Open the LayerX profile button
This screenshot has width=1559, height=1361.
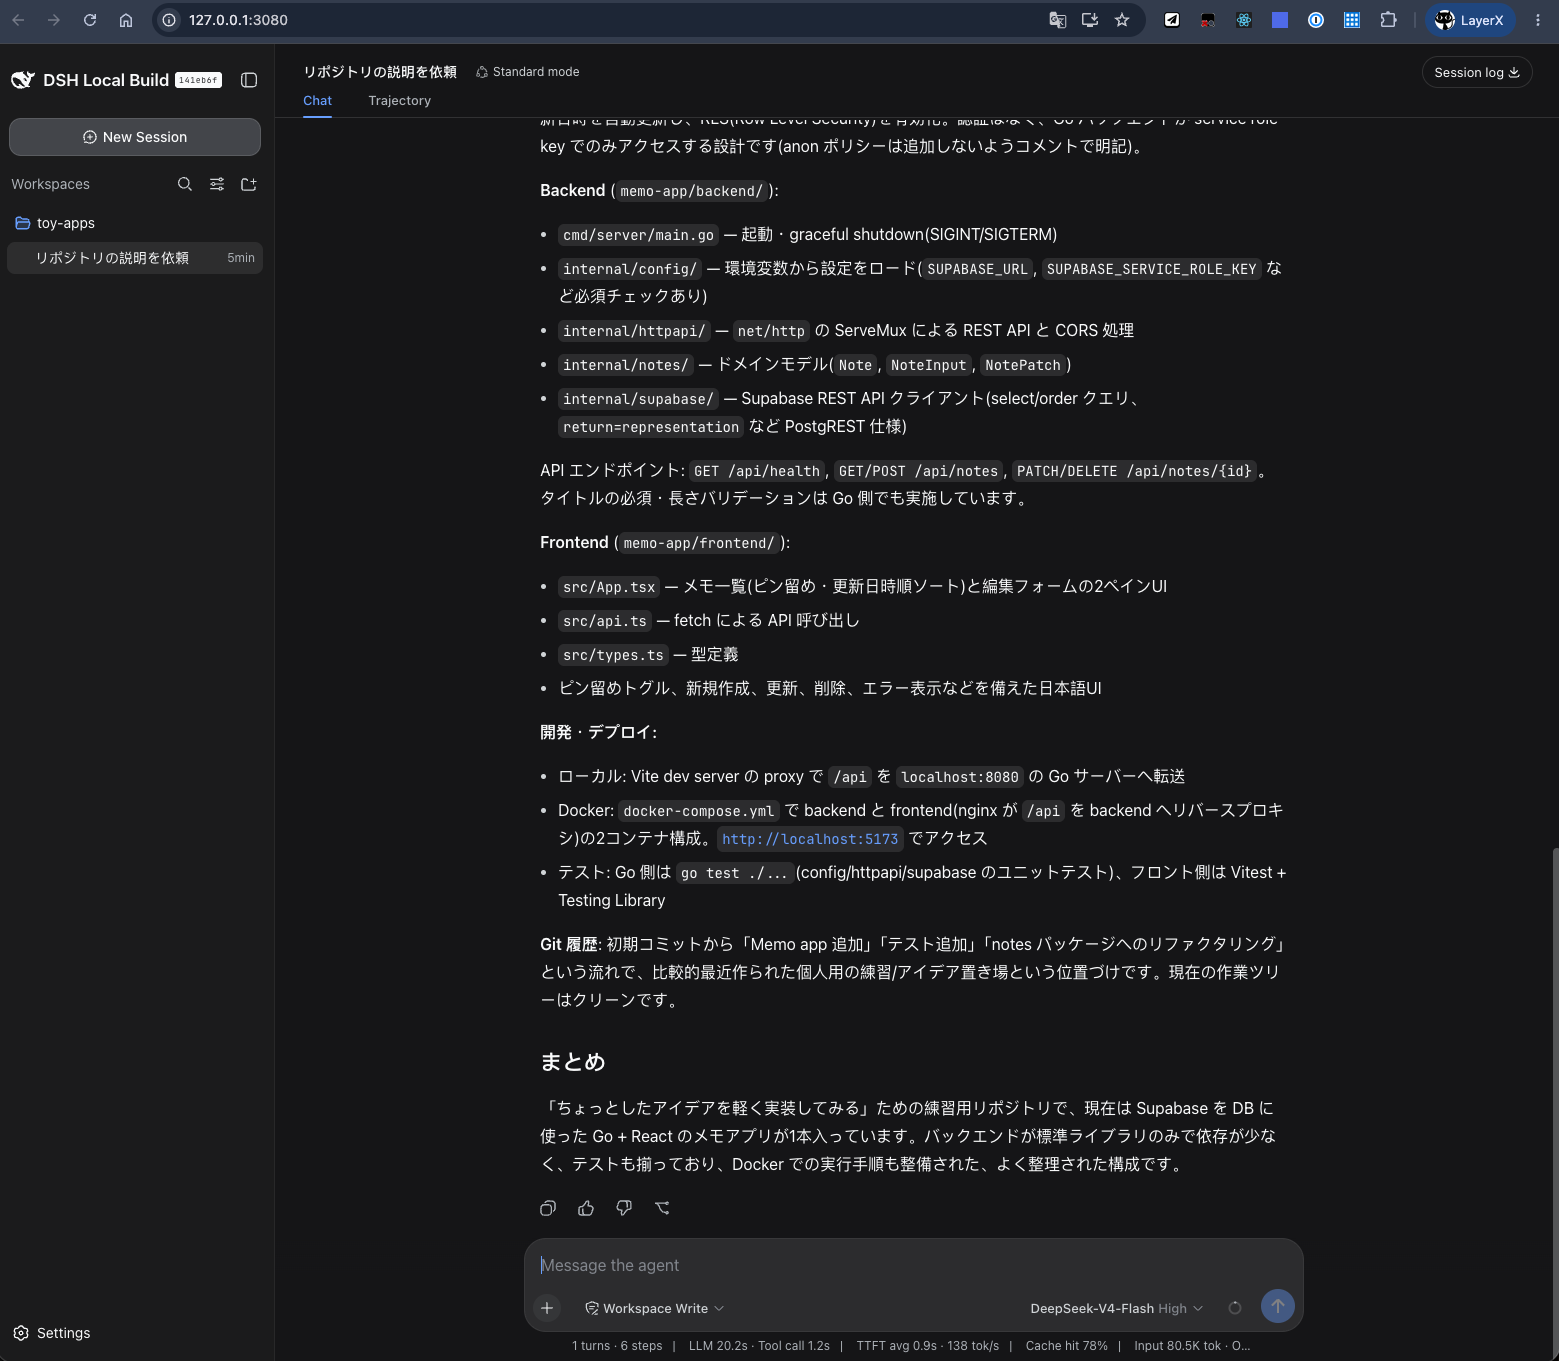tap(1470, 20)
